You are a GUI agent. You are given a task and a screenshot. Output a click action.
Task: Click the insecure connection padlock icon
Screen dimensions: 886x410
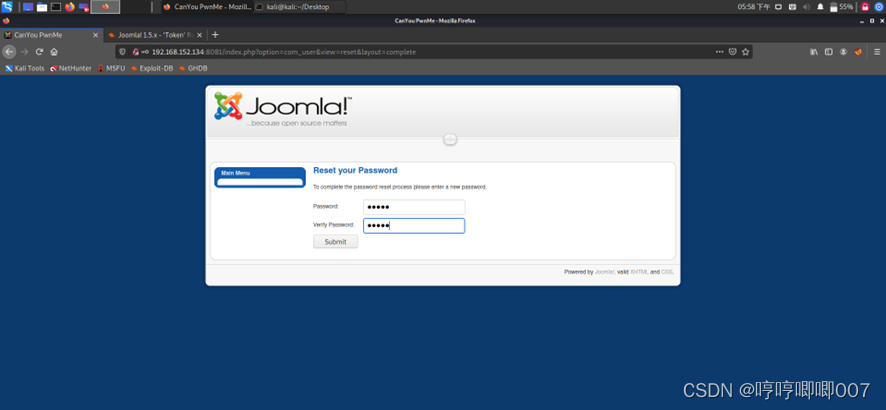click(136, 51)
